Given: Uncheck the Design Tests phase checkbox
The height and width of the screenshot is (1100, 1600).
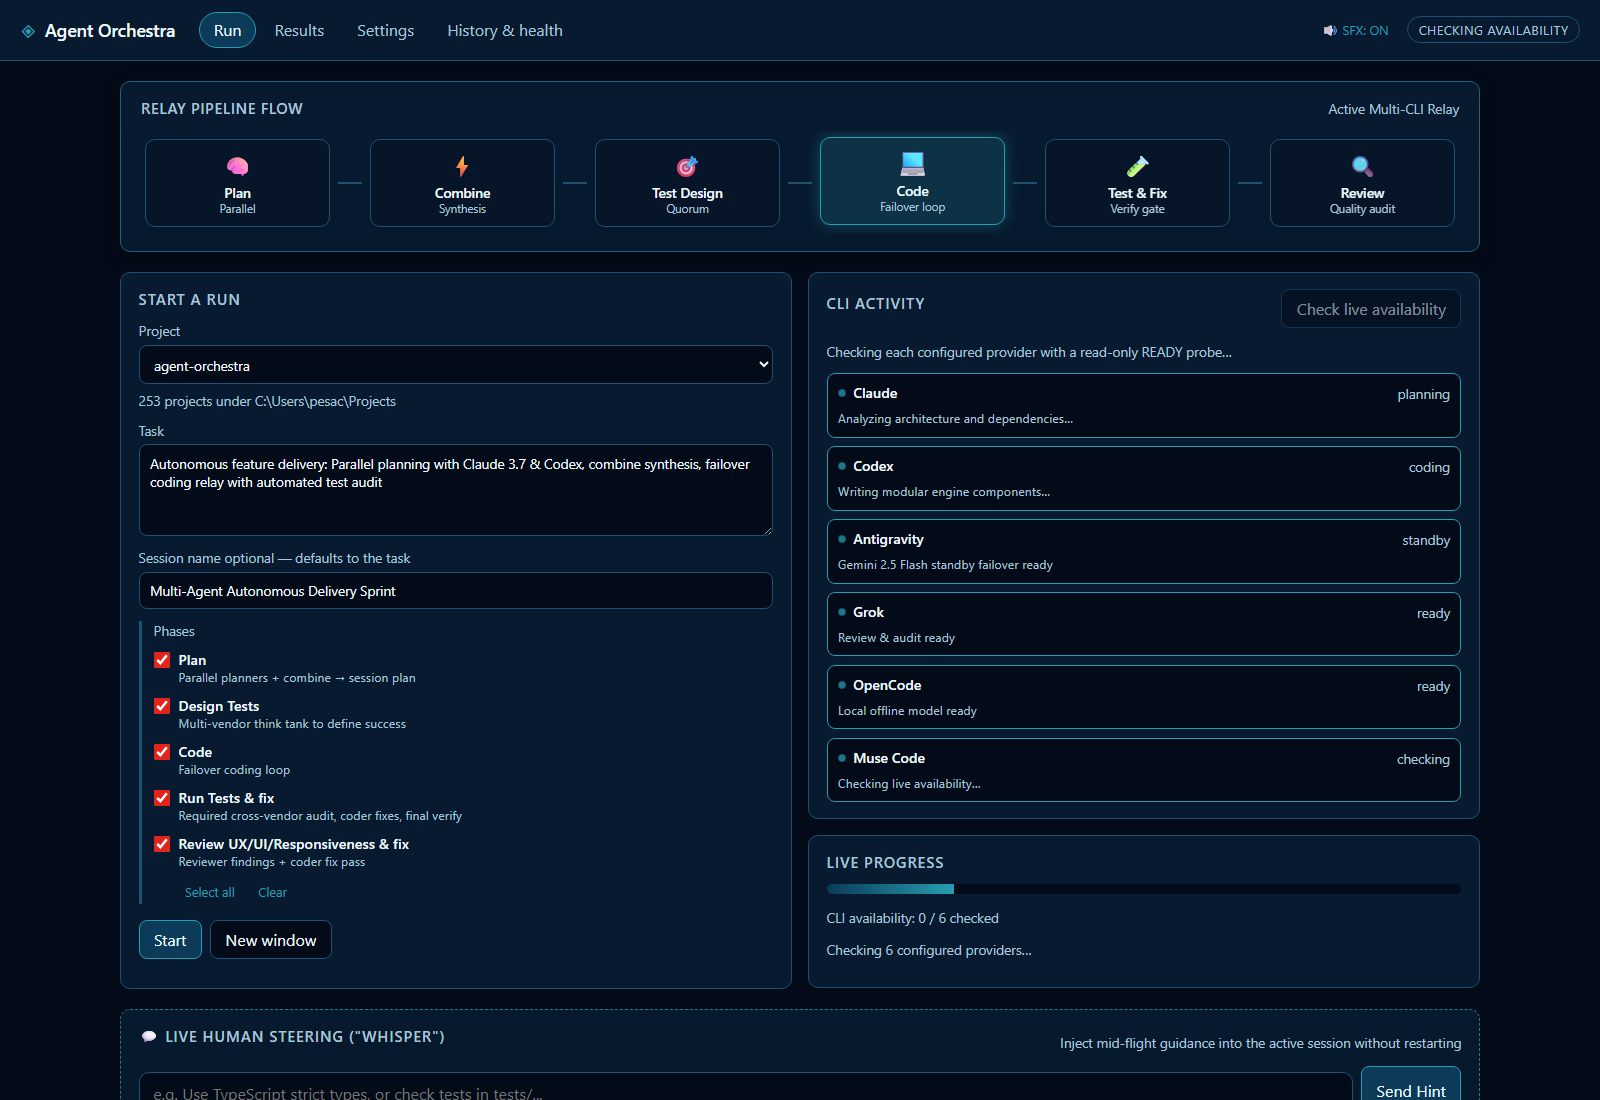Looking at the screenshot, I should point(162,706).
